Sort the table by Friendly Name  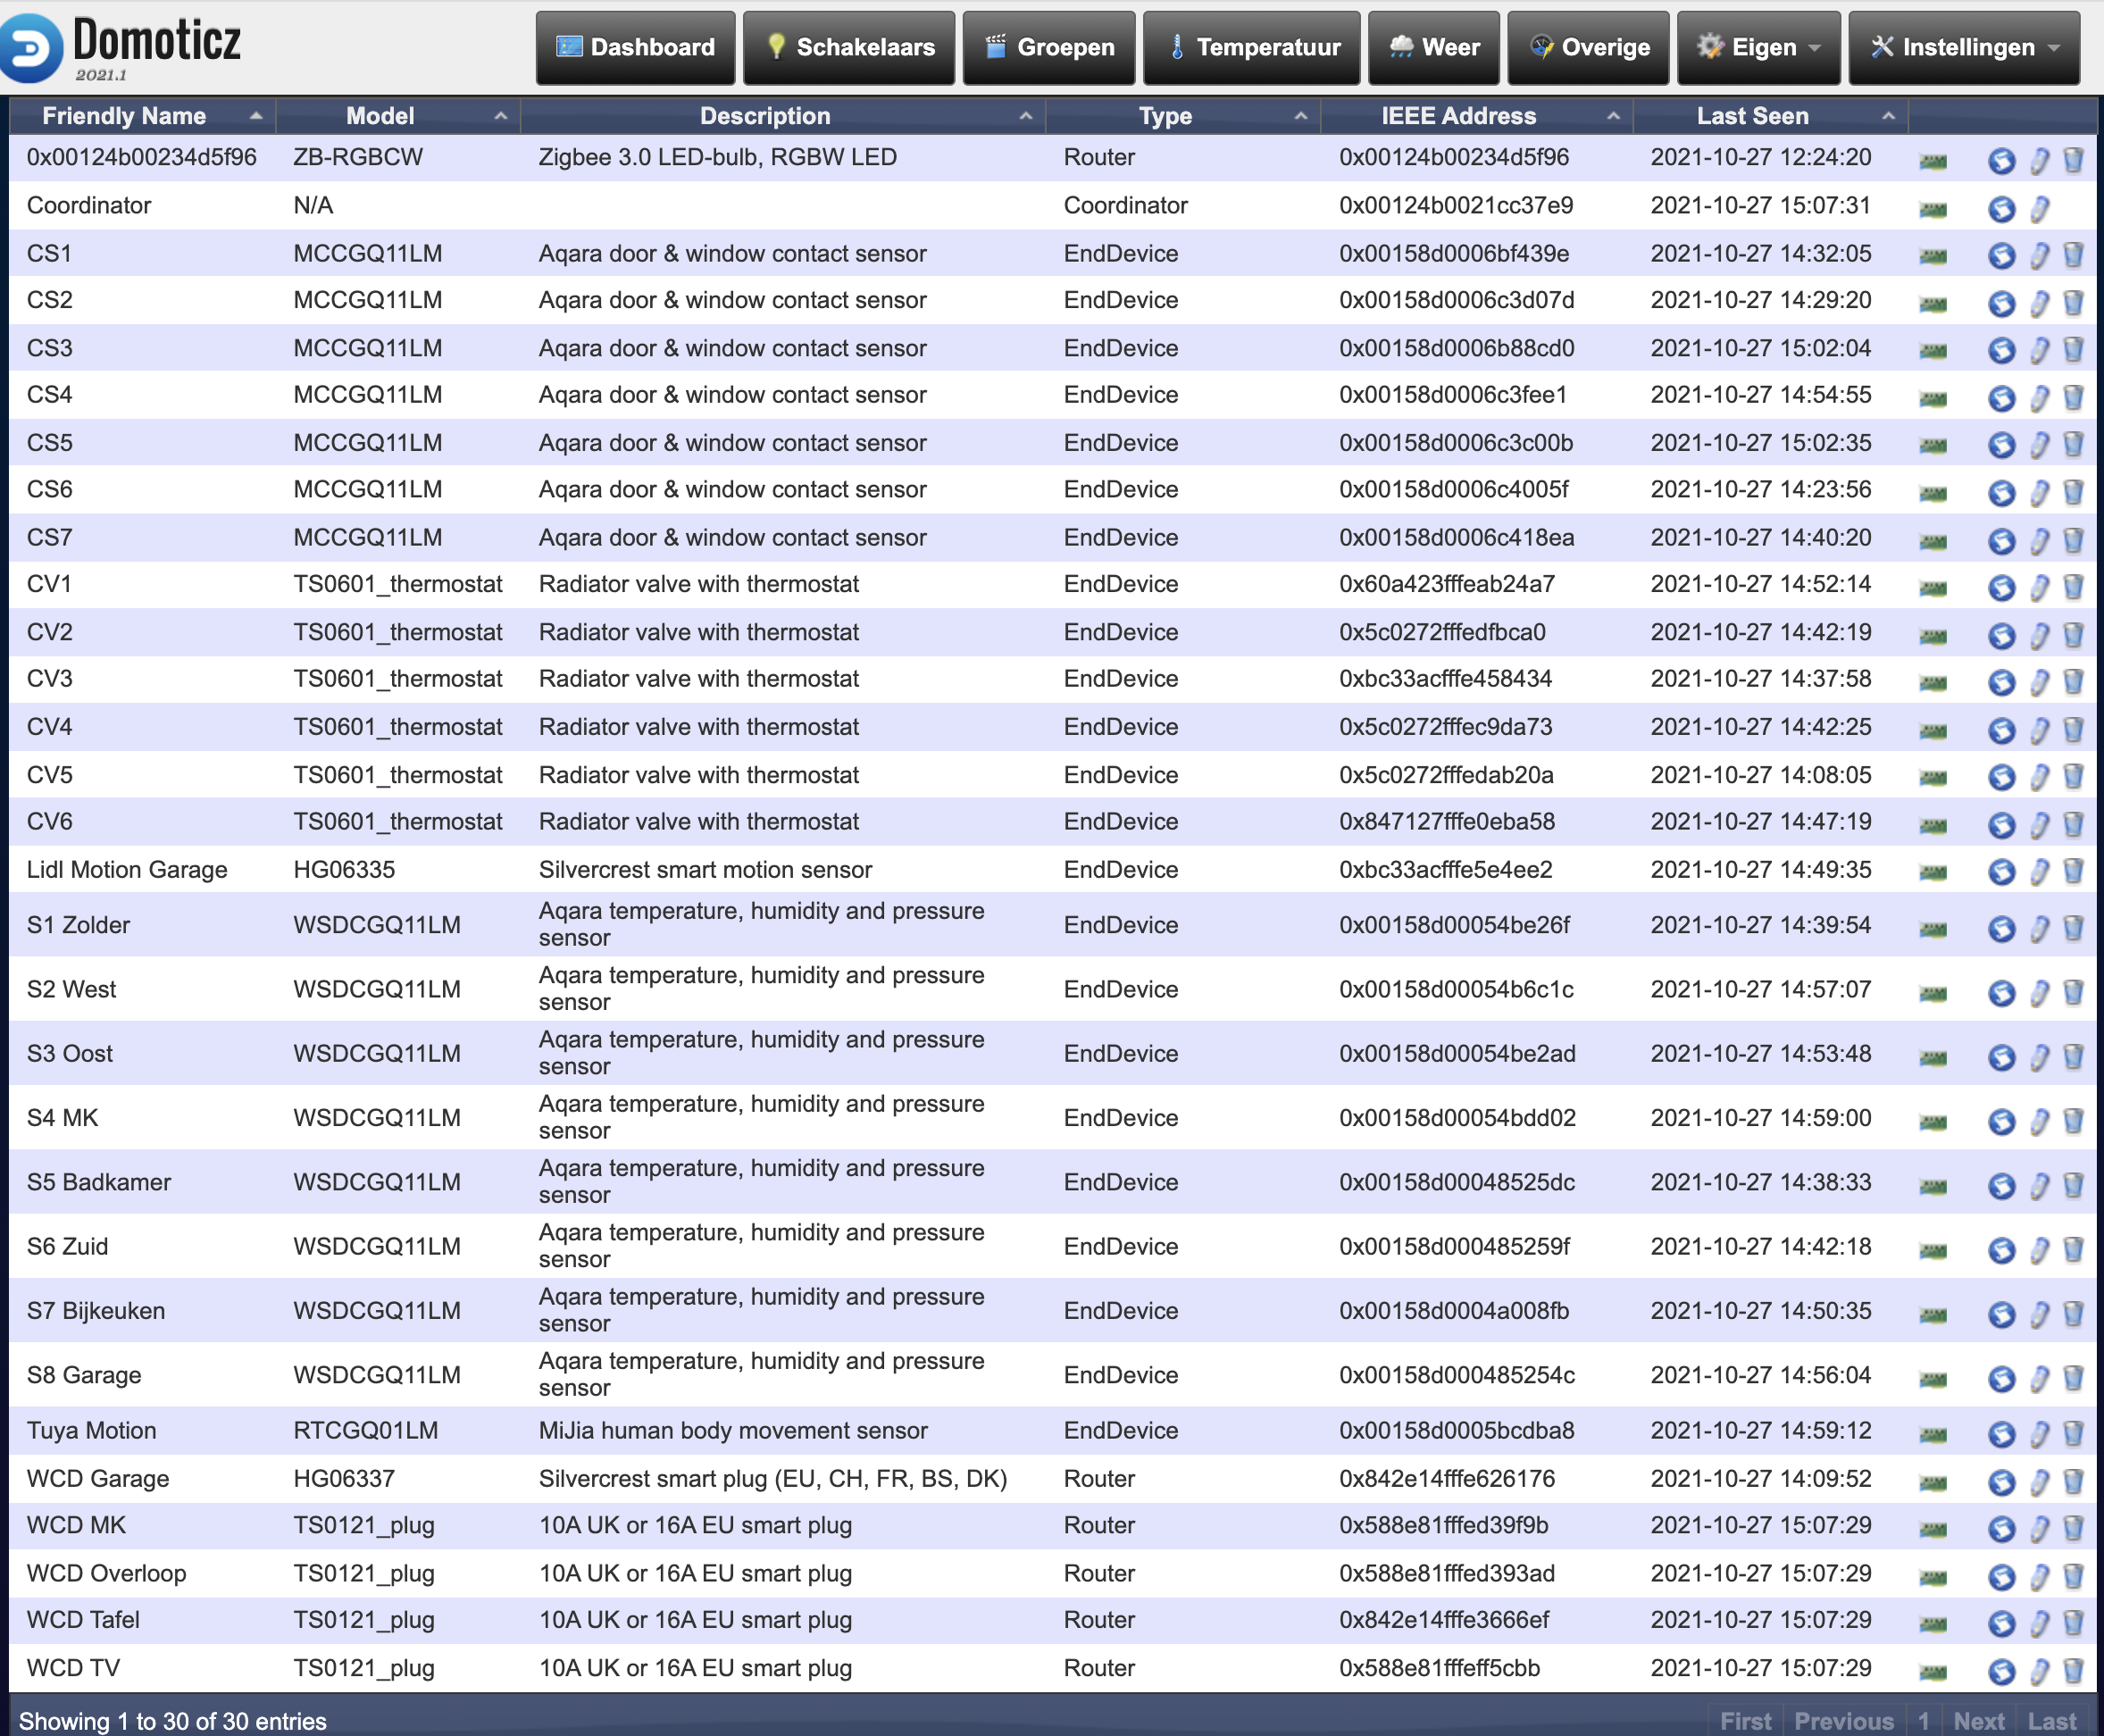click(142, 116)
